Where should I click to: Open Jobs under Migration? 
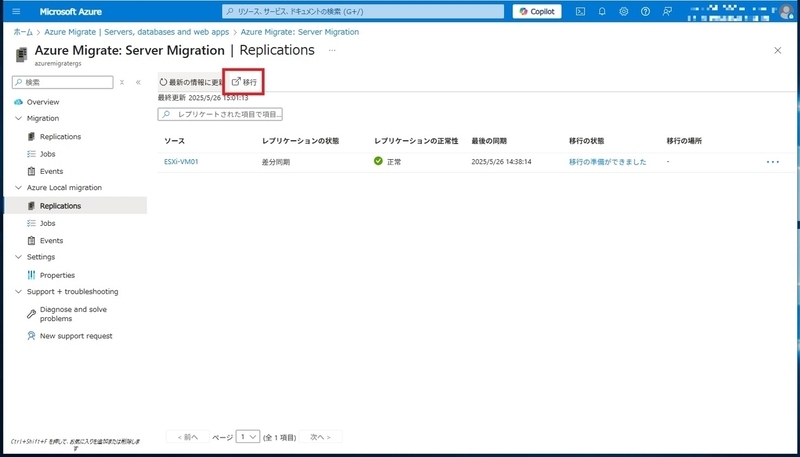(x=47, y=154)
